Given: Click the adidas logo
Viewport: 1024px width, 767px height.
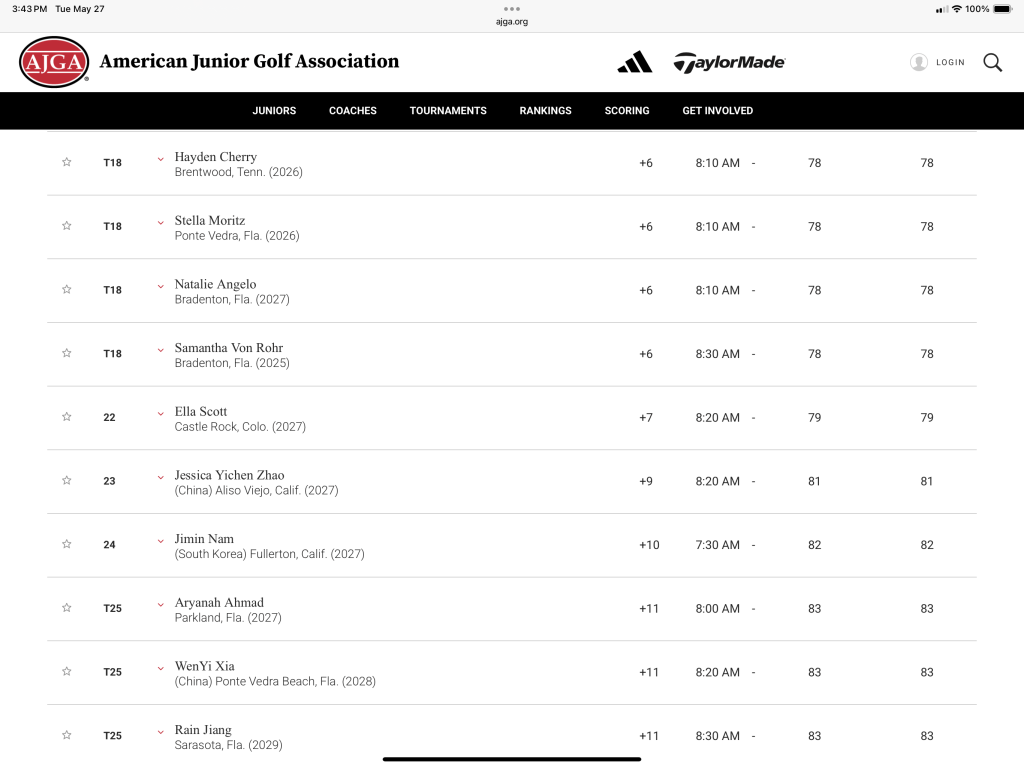Looking at the screenshot, I should pyautogui.click(x=634, y=62).
